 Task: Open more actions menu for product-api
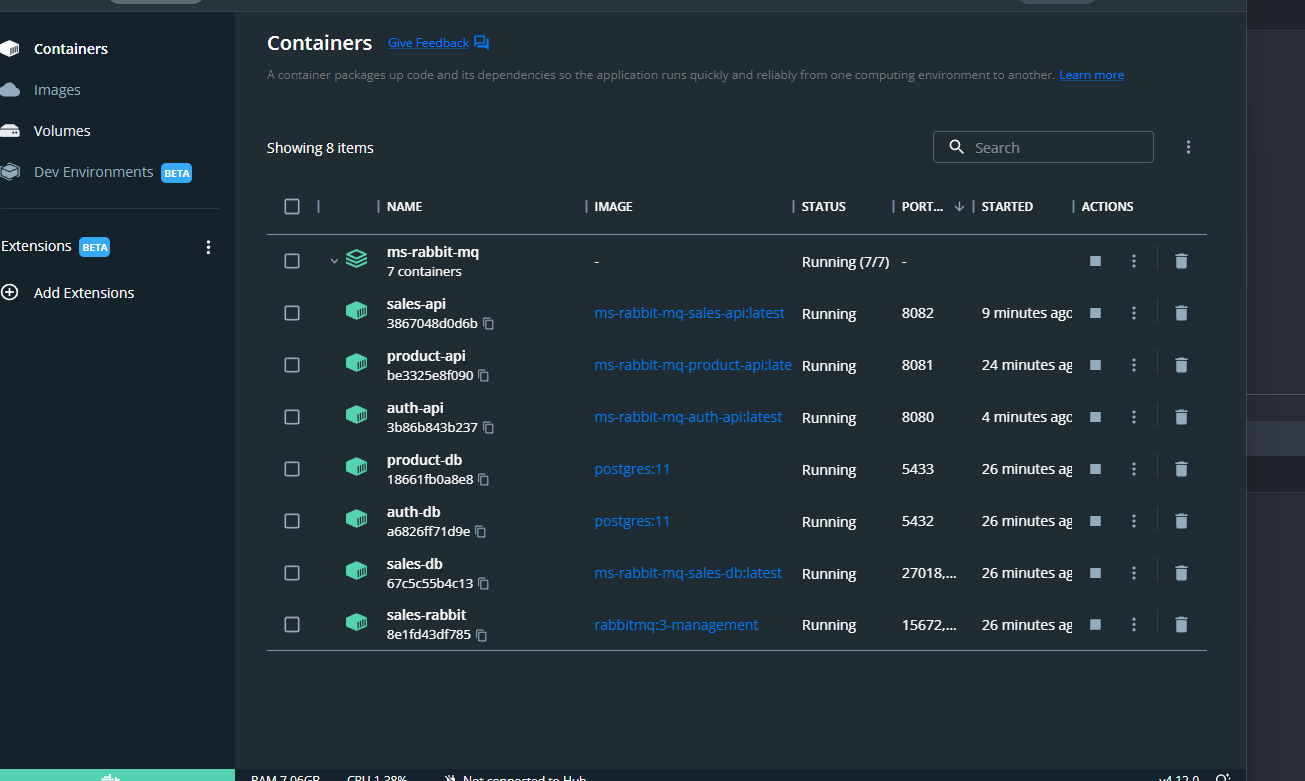(1134, 365)
